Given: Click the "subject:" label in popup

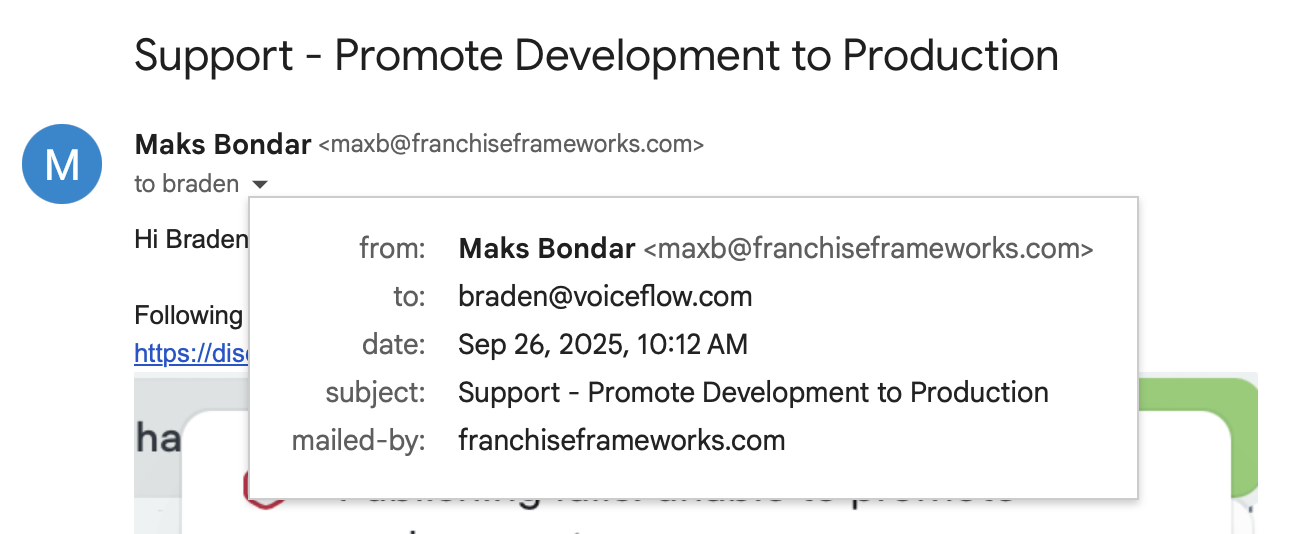Looking at the screenshot, I should [x=375, y=393].
